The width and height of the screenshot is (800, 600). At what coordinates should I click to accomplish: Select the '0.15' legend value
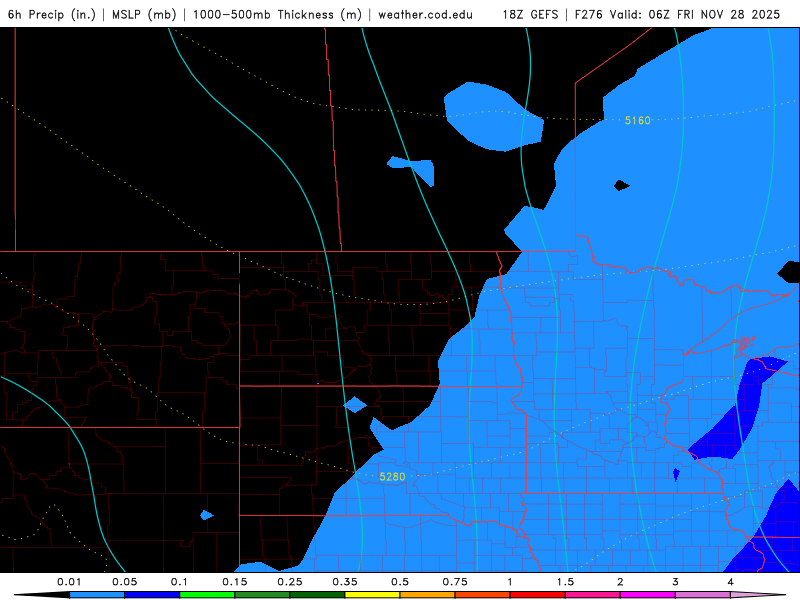[x=235, y=582]
